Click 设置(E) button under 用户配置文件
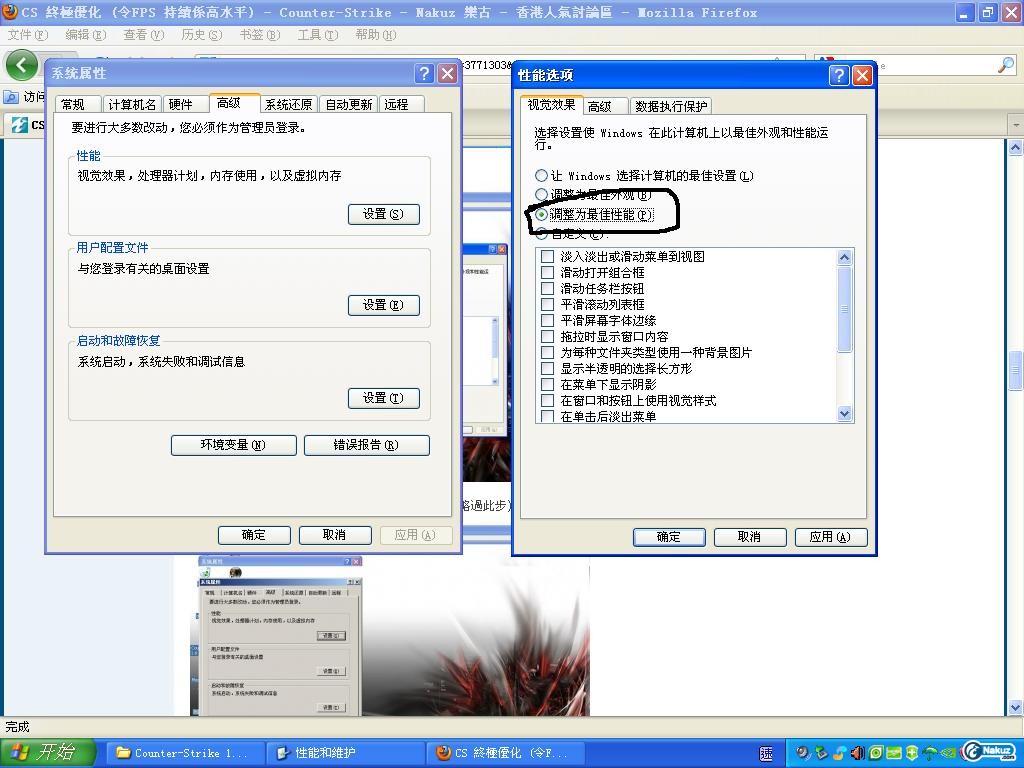The height and width of the screenshot is (768, 1024). pos(383,305)
